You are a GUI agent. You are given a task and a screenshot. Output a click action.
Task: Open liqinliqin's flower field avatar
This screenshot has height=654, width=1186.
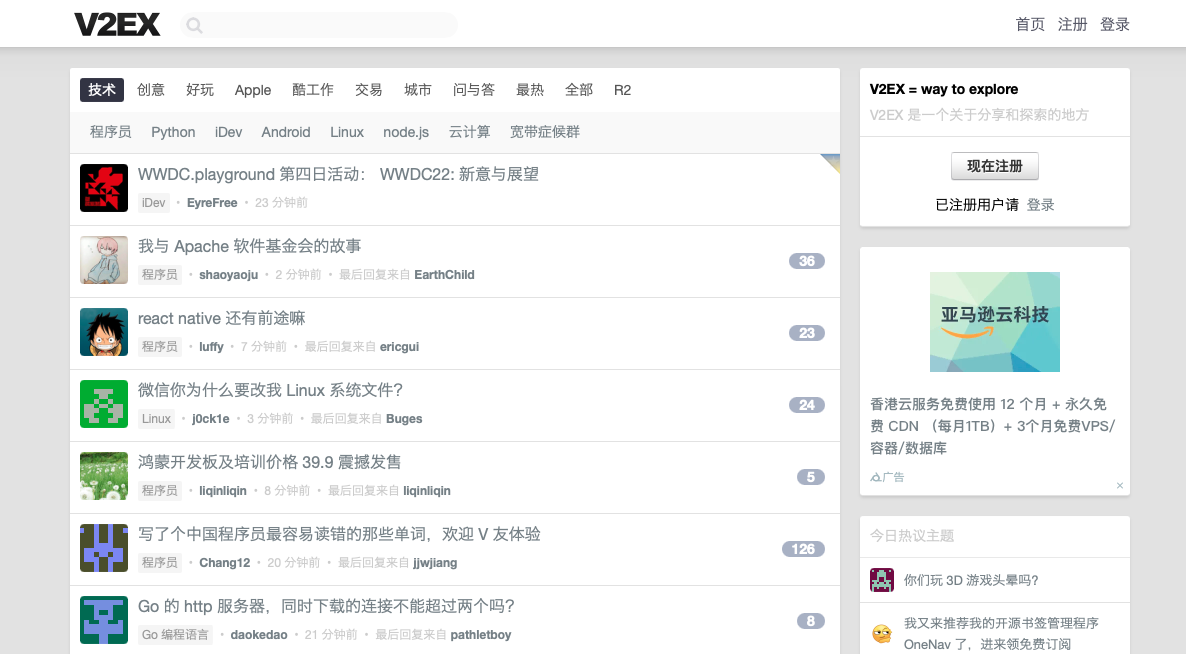[104, 476]
